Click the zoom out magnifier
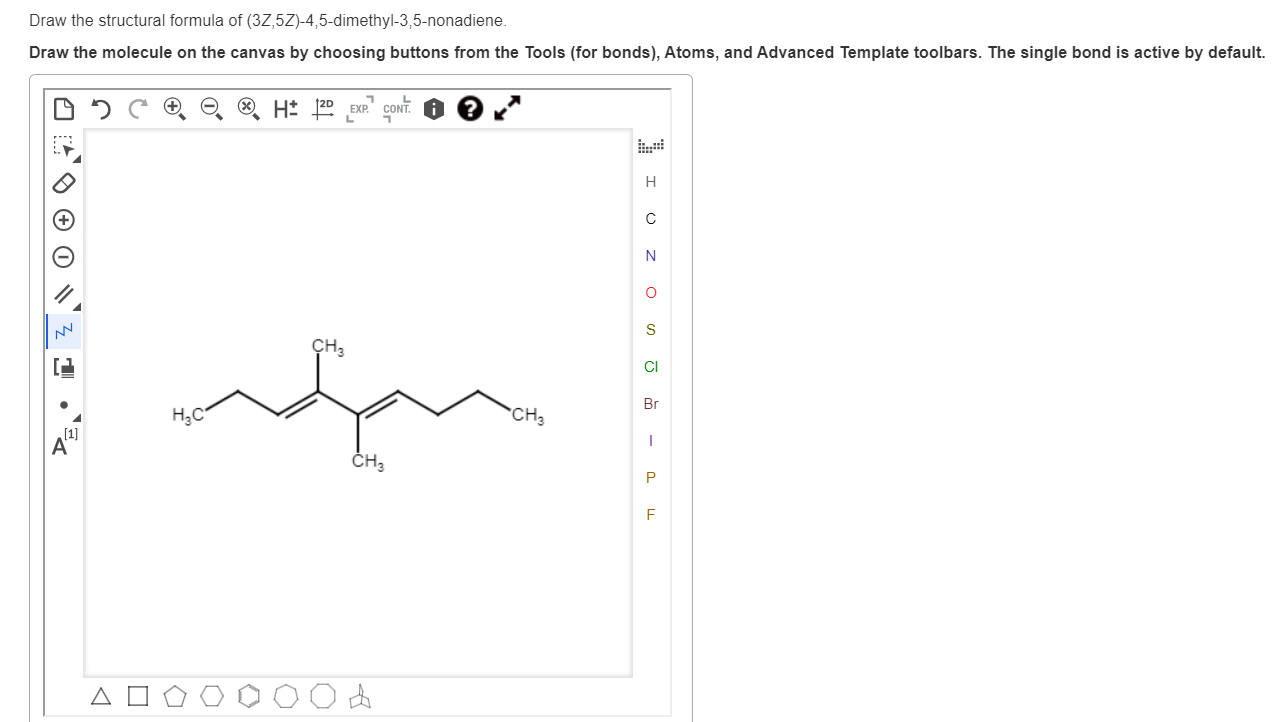 (211, 109)
